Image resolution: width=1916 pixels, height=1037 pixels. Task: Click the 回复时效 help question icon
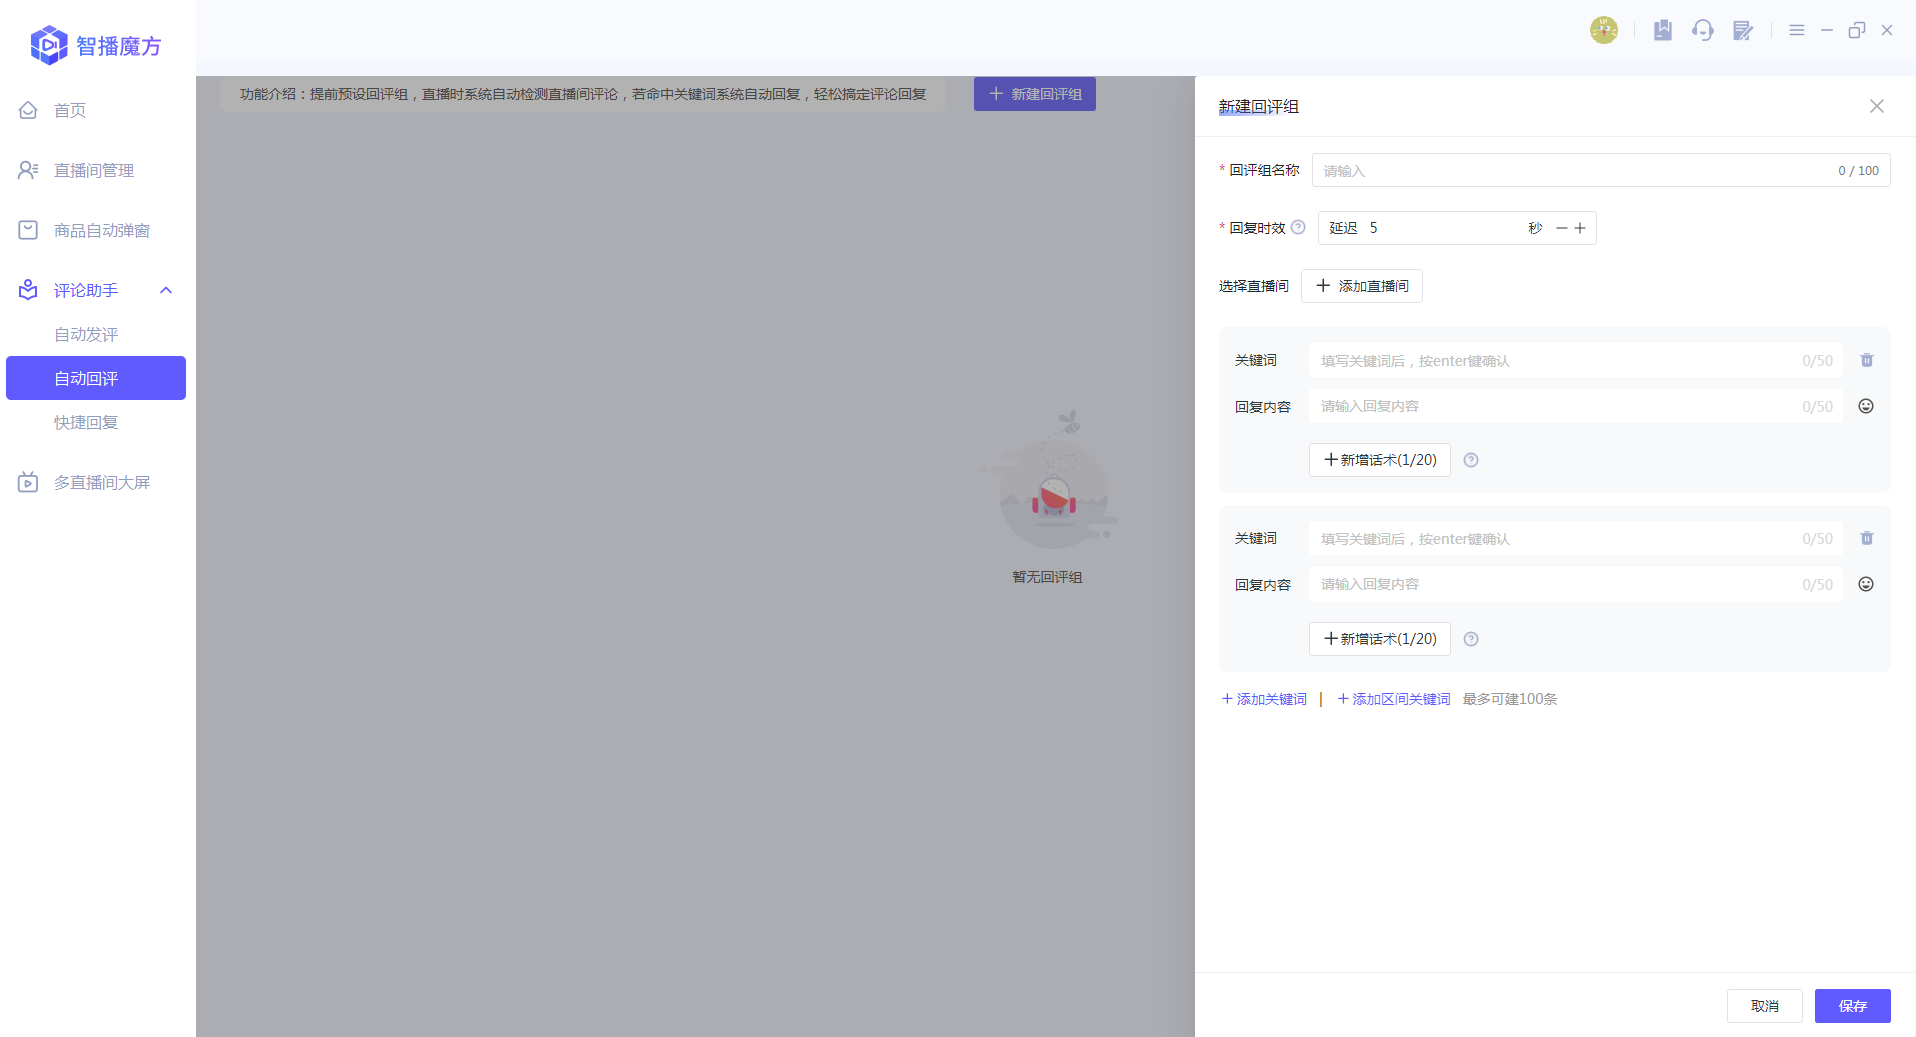click(x=1298, y=227)
